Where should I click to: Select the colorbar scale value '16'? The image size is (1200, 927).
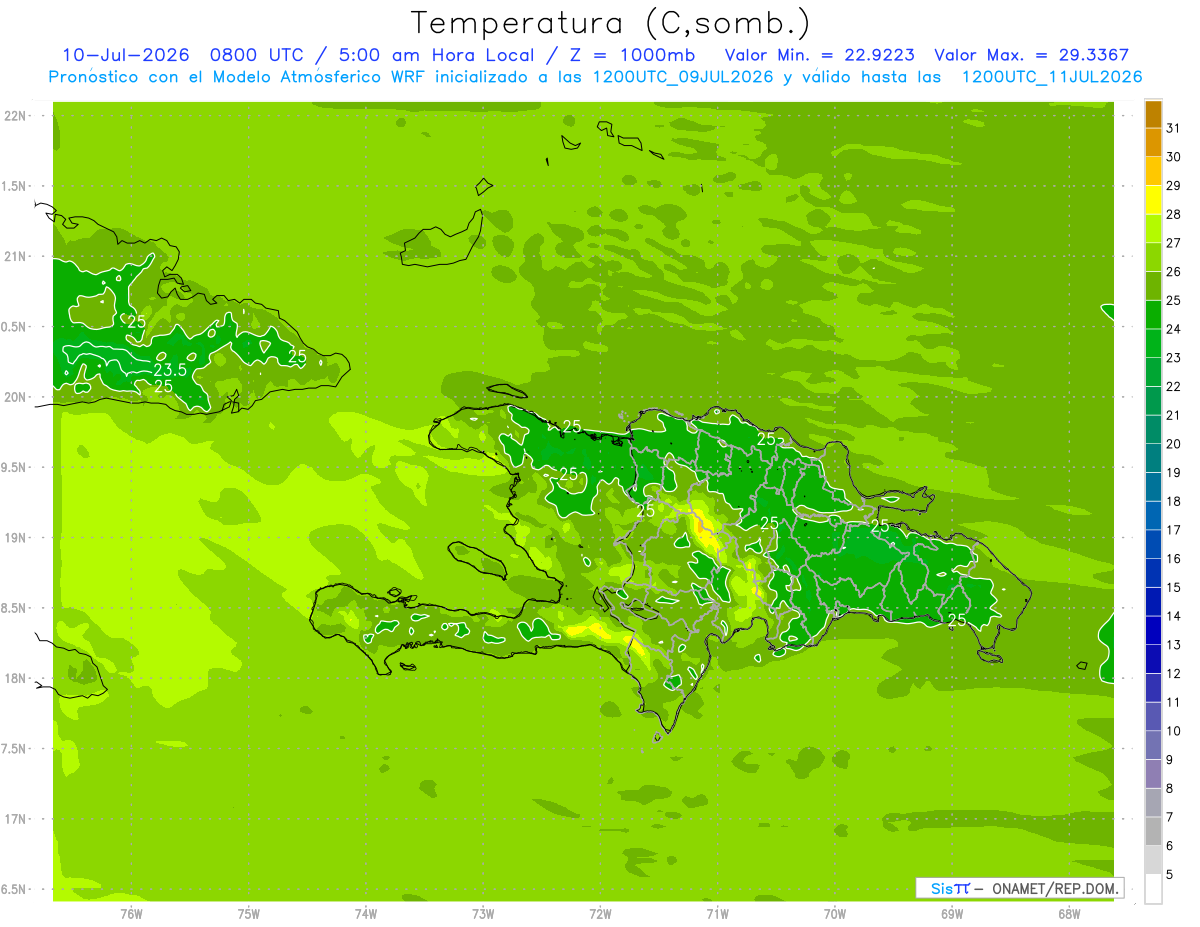click(1173, 558)
